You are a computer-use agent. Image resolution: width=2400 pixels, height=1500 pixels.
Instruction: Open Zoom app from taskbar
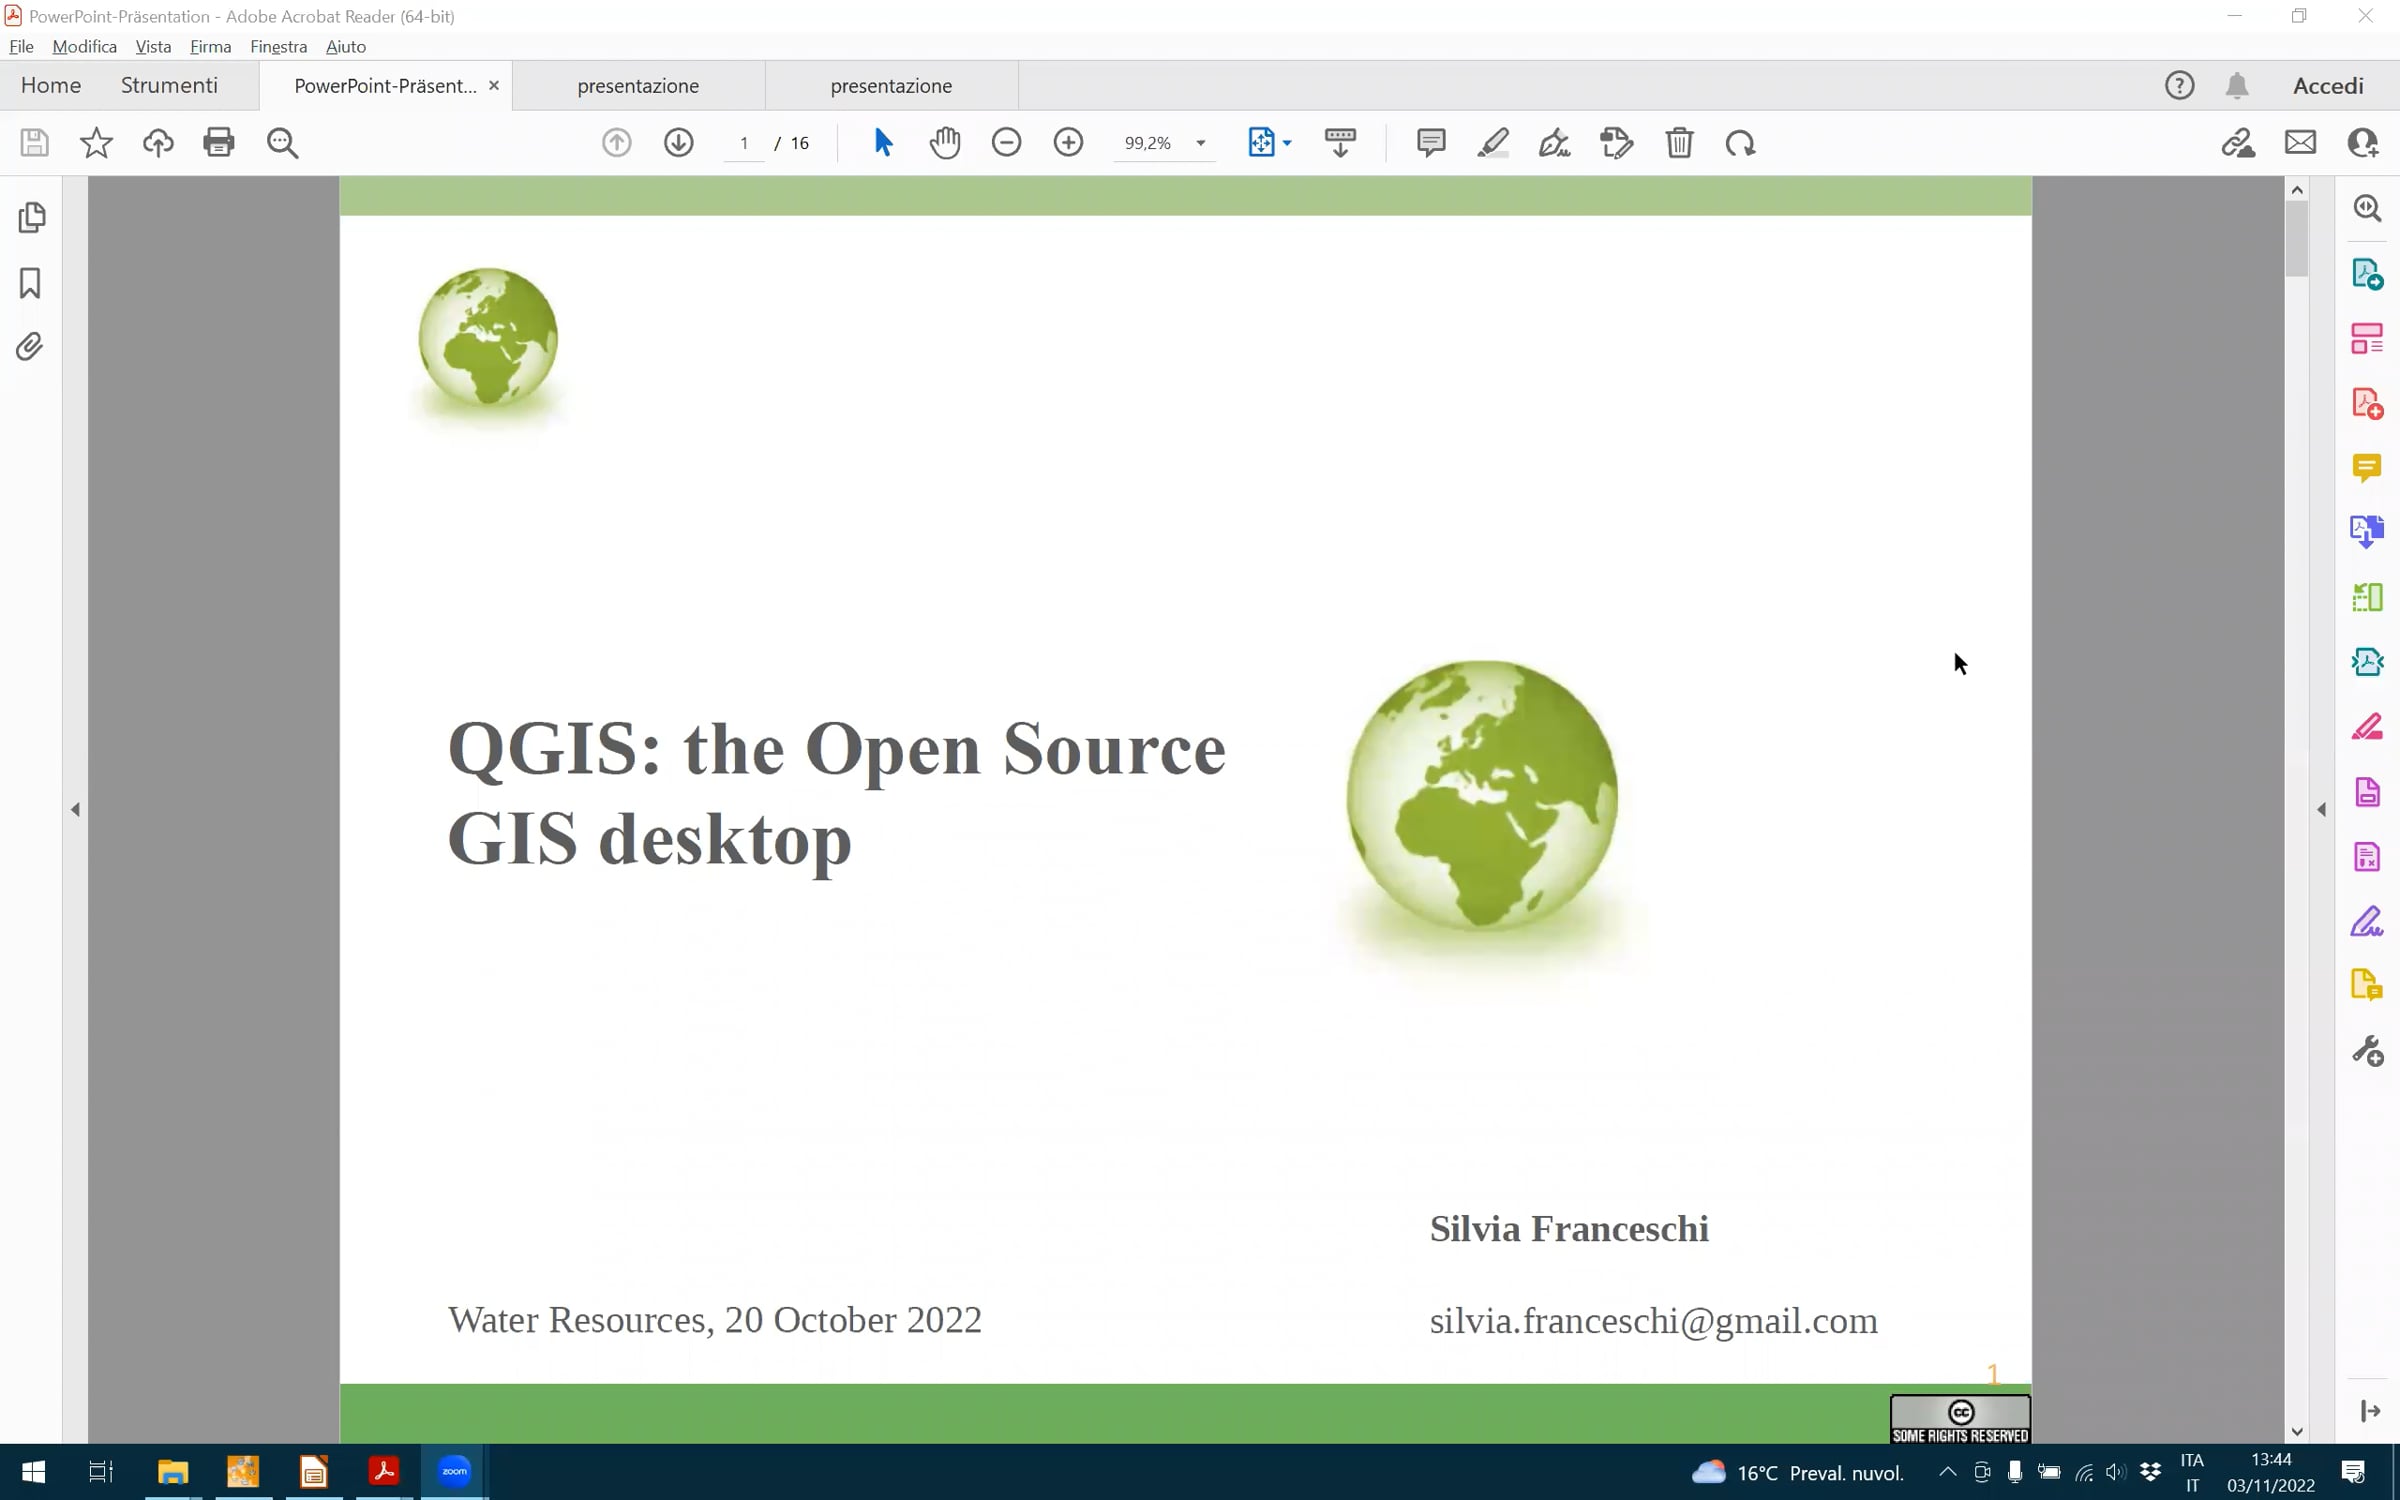point(454,1472)
